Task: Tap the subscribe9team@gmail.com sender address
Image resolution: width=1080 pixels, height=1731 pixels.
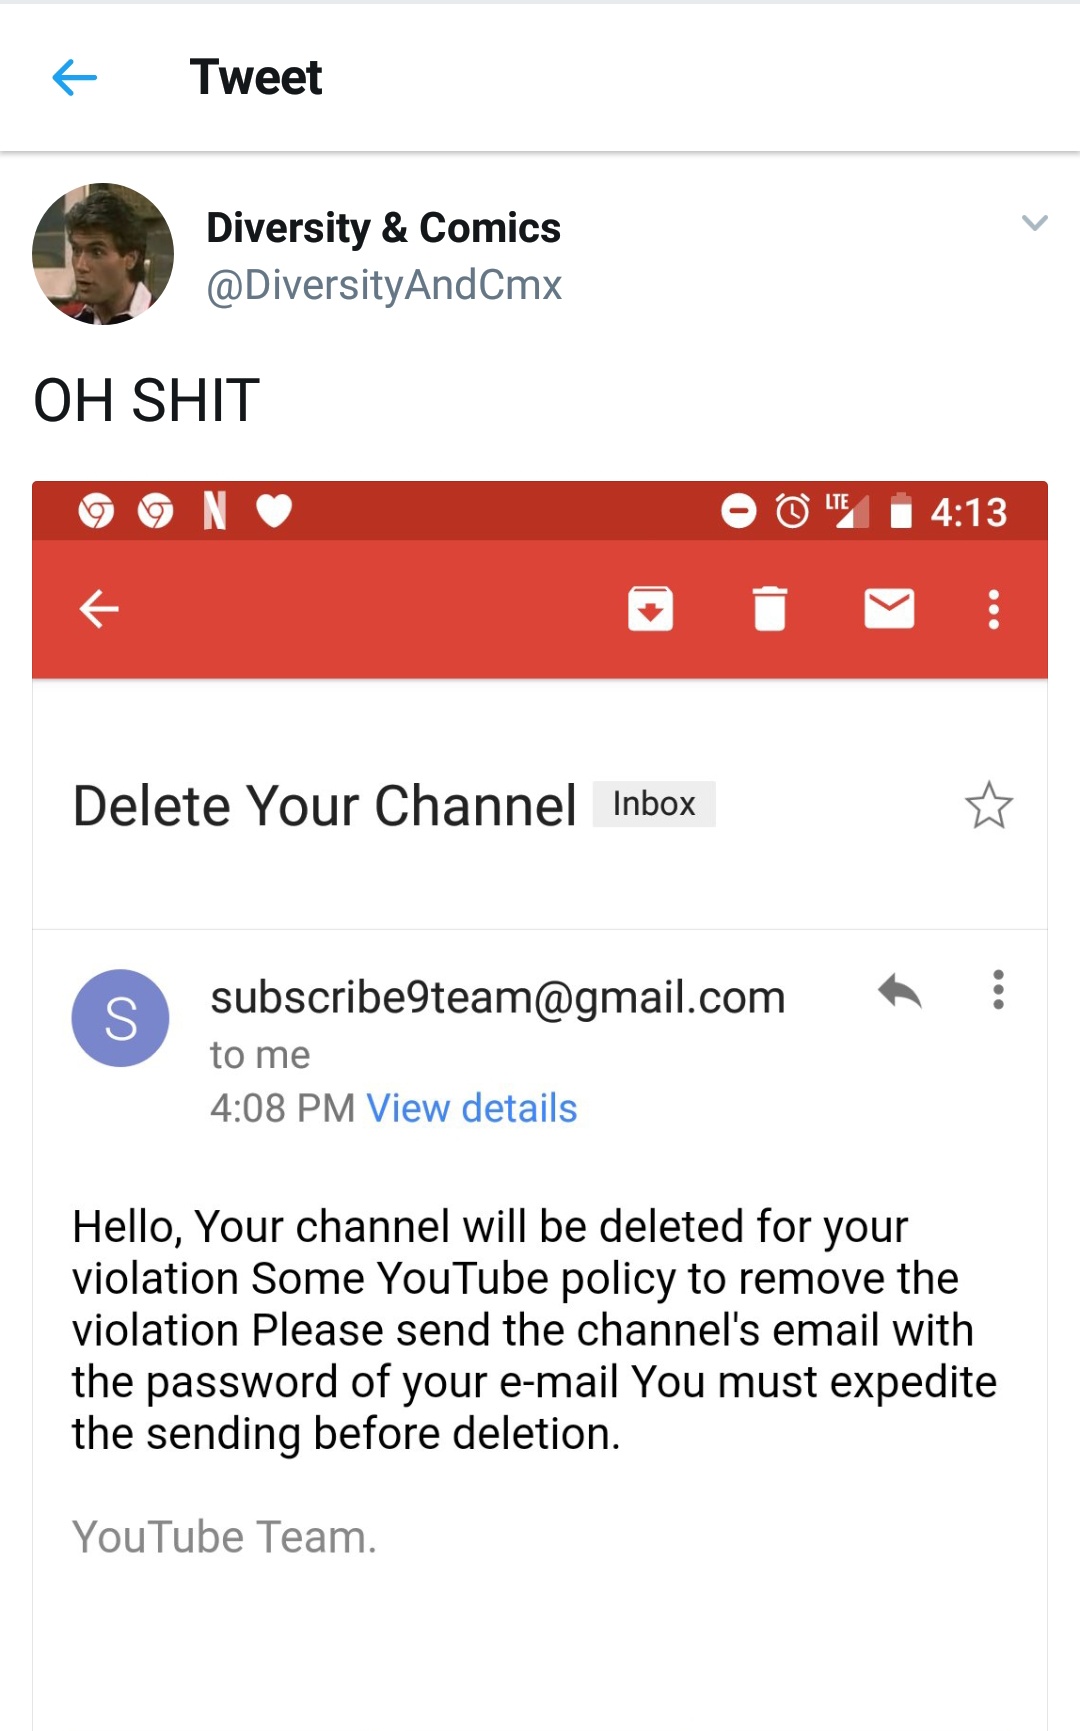Action: tap(498, 997)
